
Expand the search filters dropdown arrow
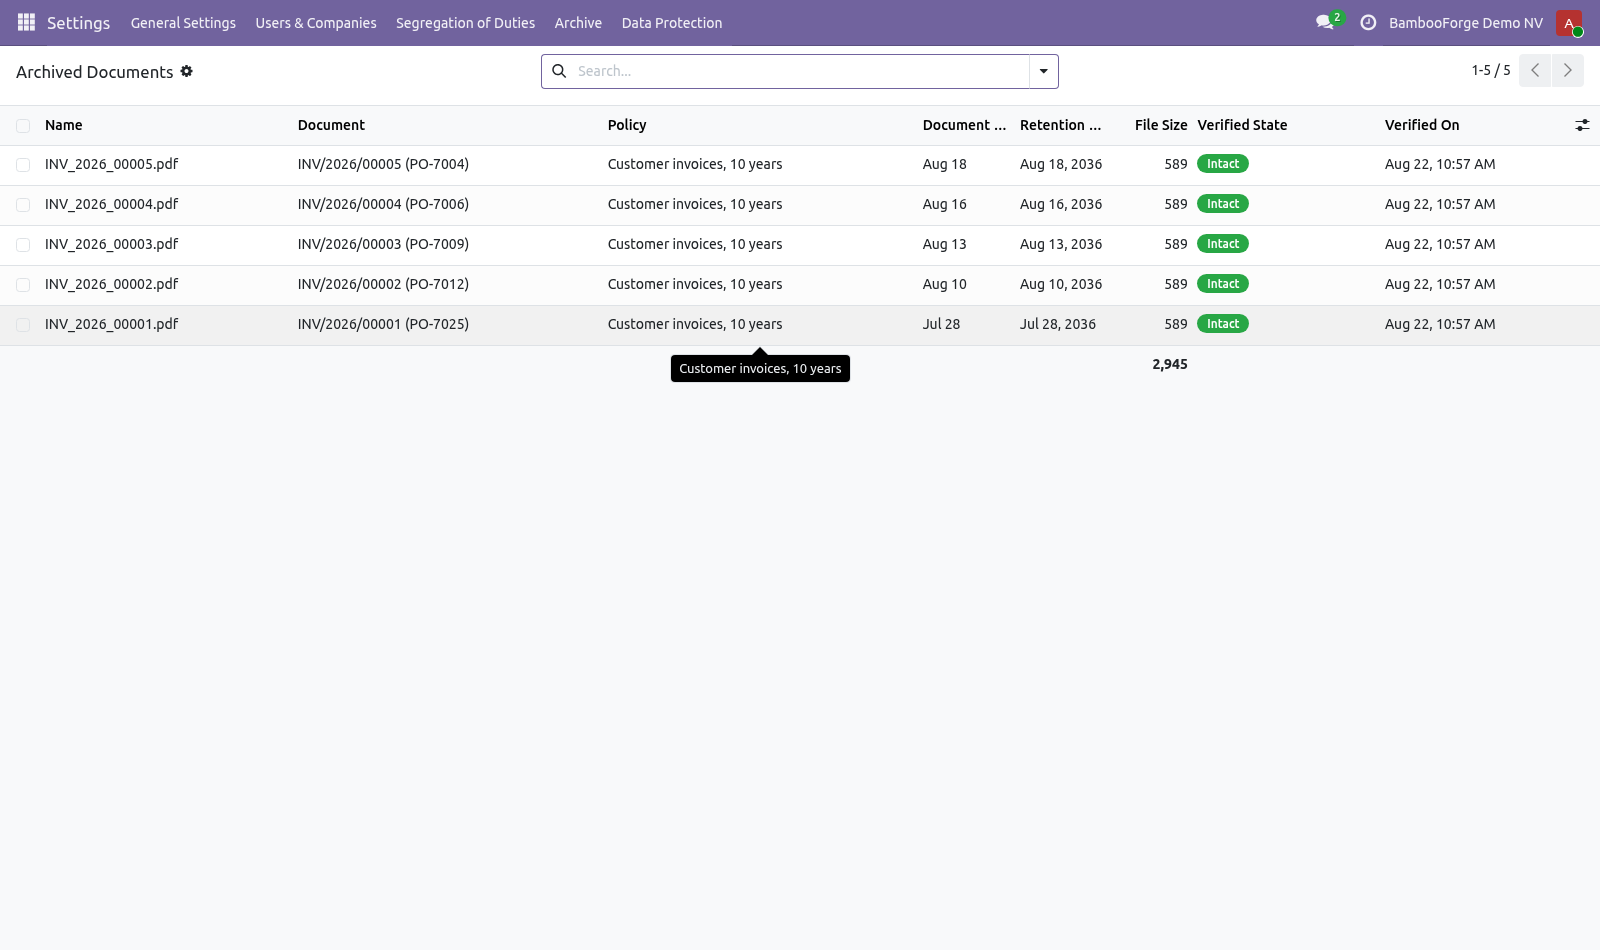[1043, 71]
